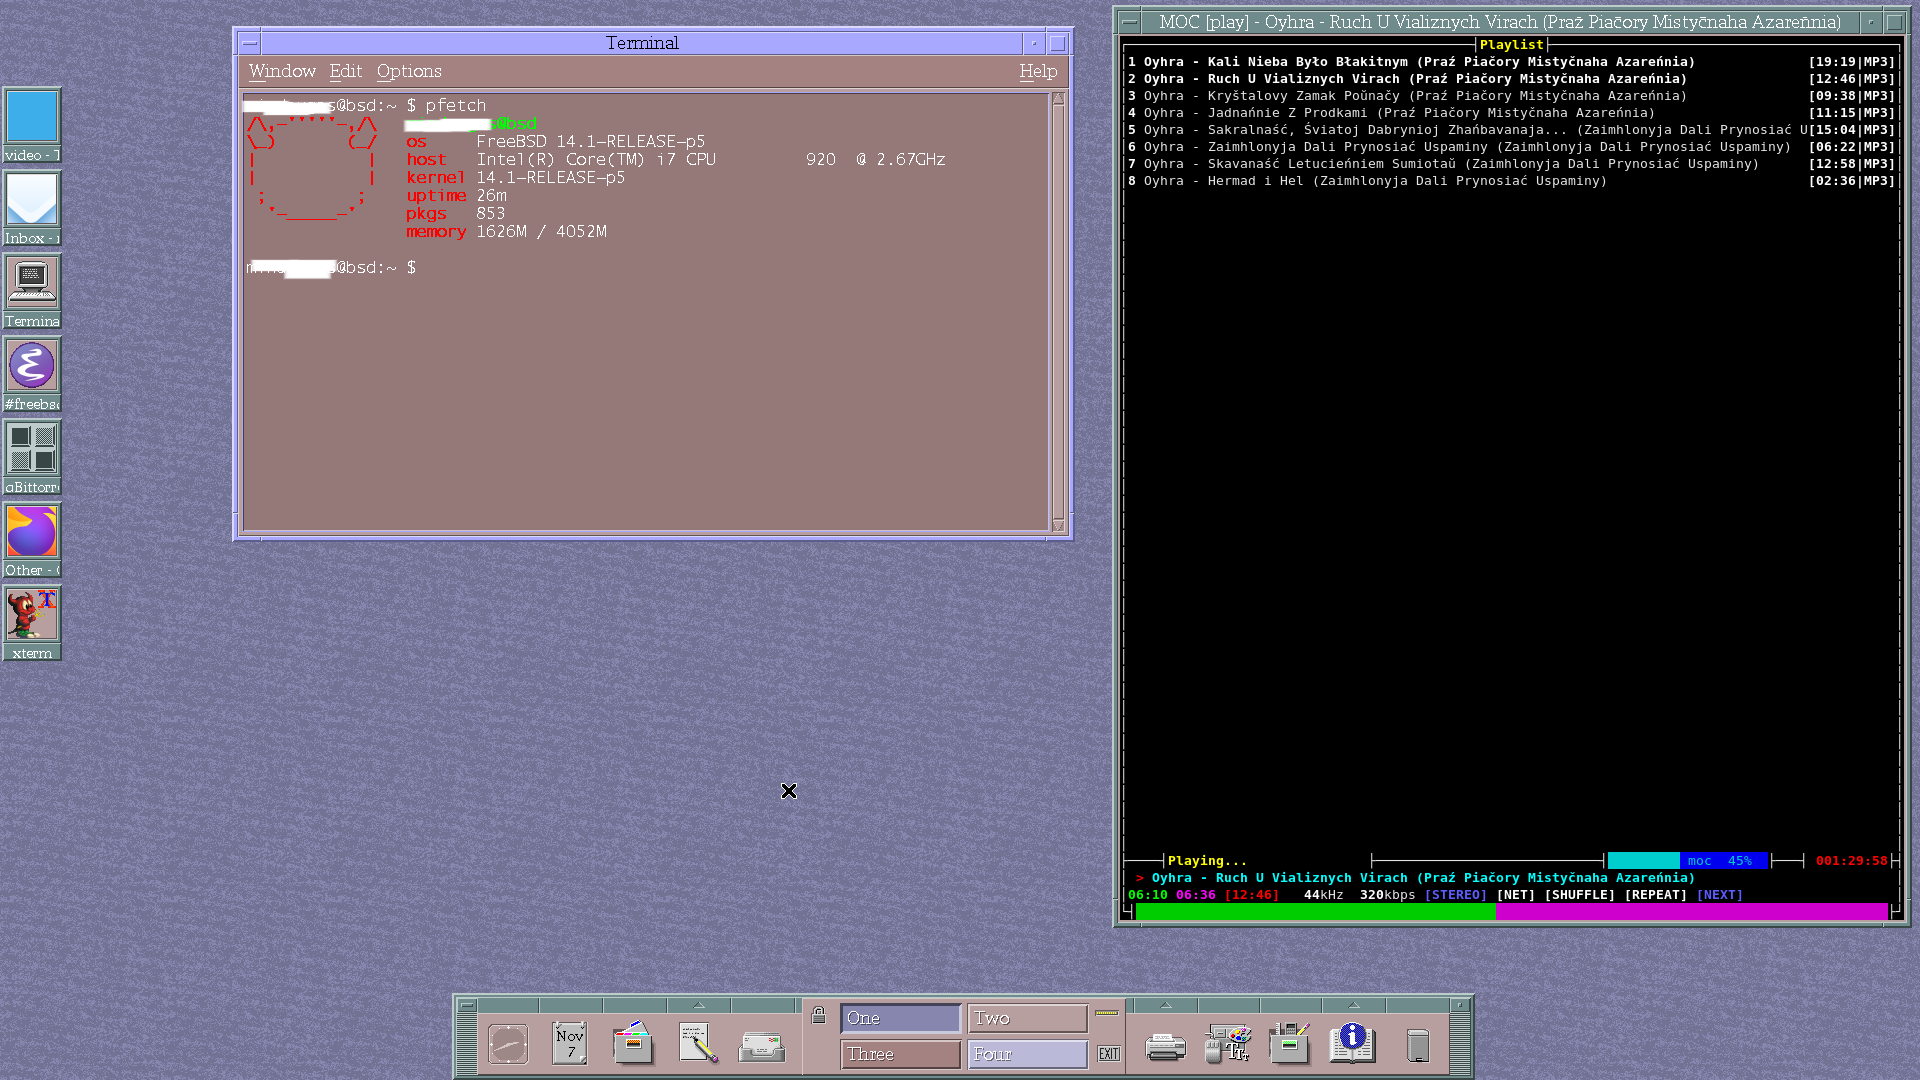1920x1080 pixels.
Task: Click the MOC playback progress bar
Action: point(1511,911)
